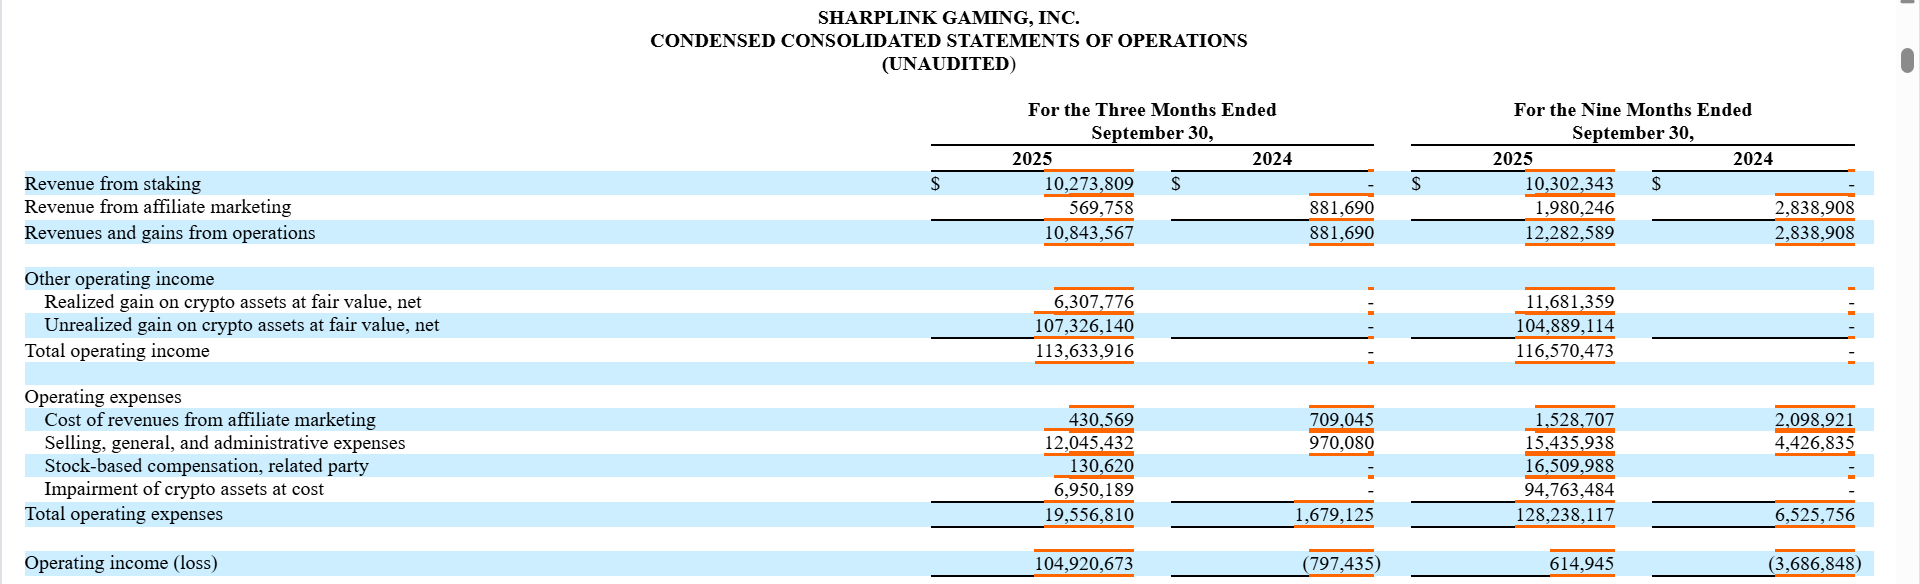1920x584 pixels.
Task: Click the 'Revenue from staking' row label
Action: click(x=112, y=184)
